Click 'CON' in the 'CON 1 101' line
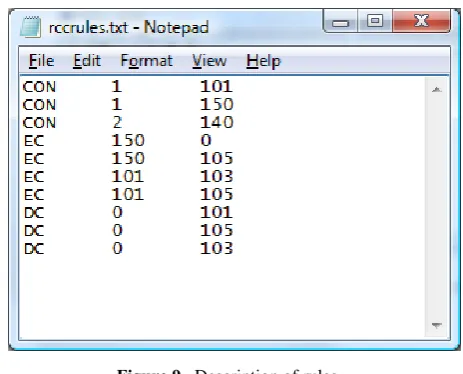Image resolution: width=463 pixels, height=374 pixels. pos(39,87)
